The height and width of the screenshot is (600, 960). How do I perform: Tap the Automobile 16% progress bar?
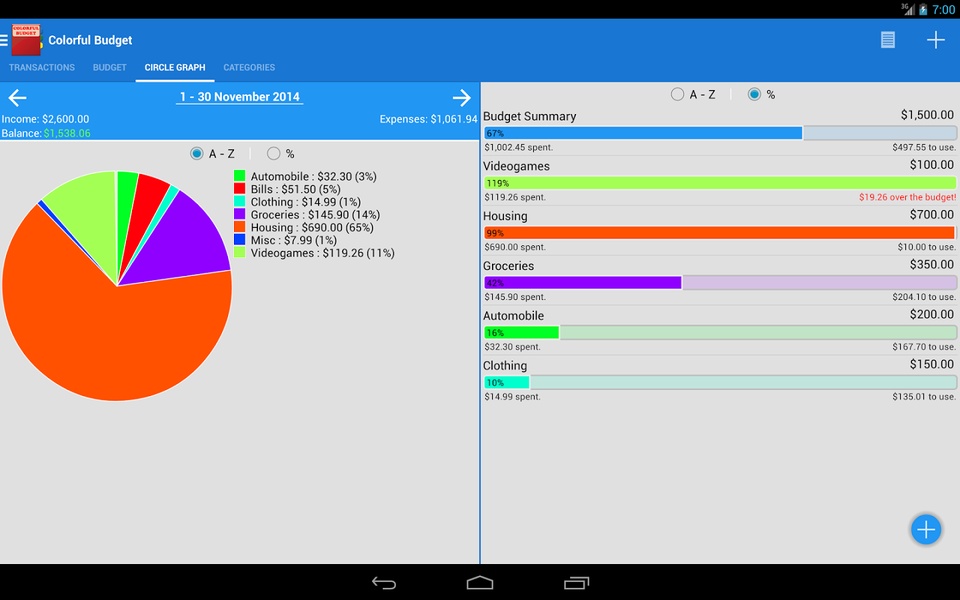click(x=720, y=332)
